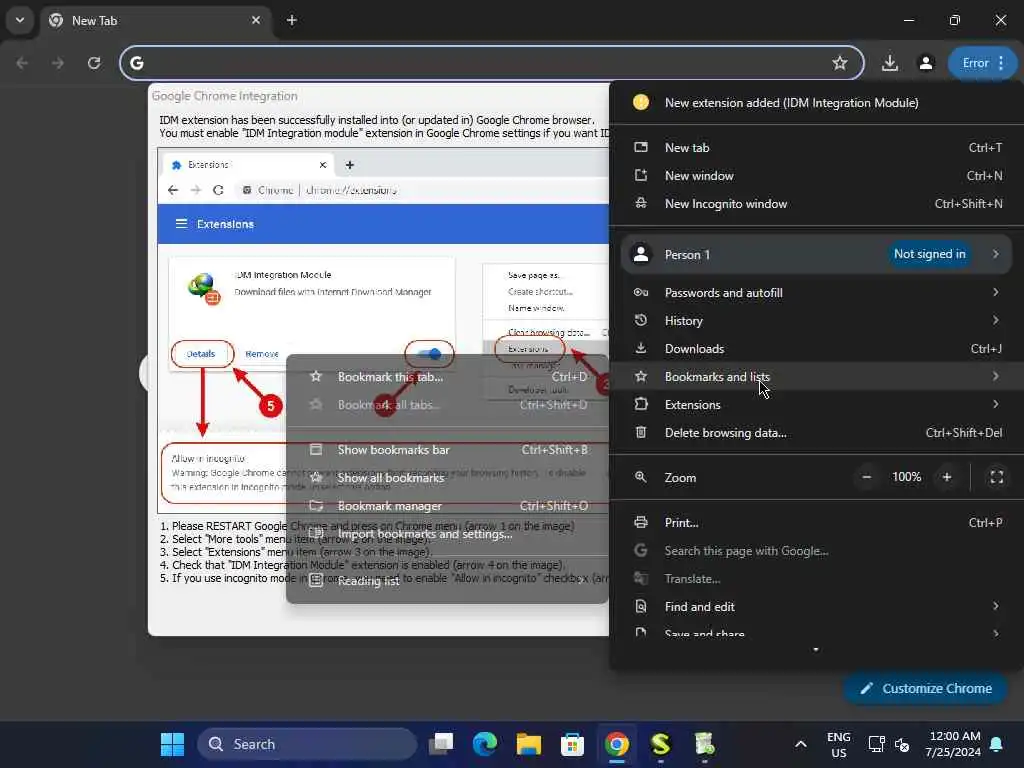Click the History clock icon

tap(641, 320)
